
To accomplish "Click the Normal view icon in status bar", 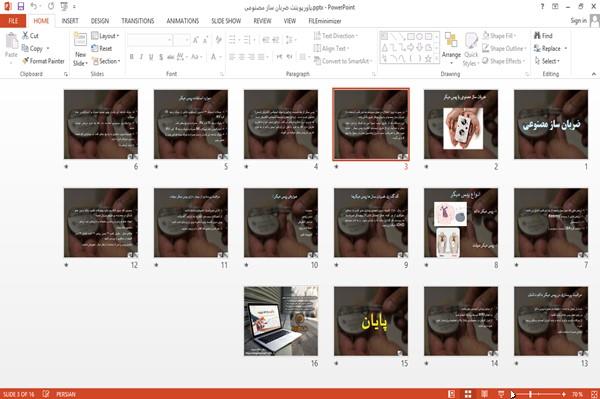I will (x=451, y=394).
